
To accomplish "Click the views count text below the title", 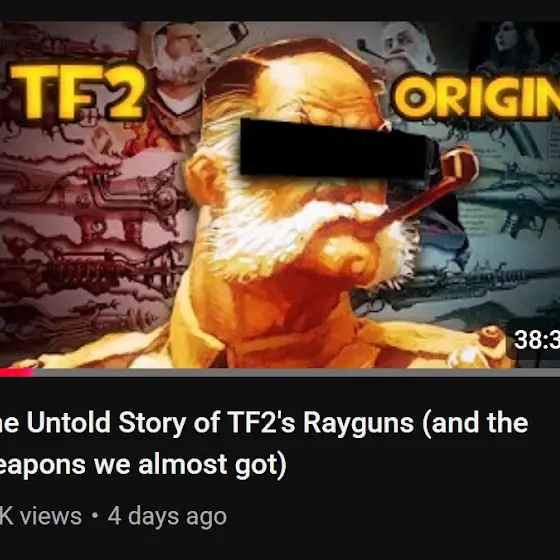I will (x=41, y=516).
